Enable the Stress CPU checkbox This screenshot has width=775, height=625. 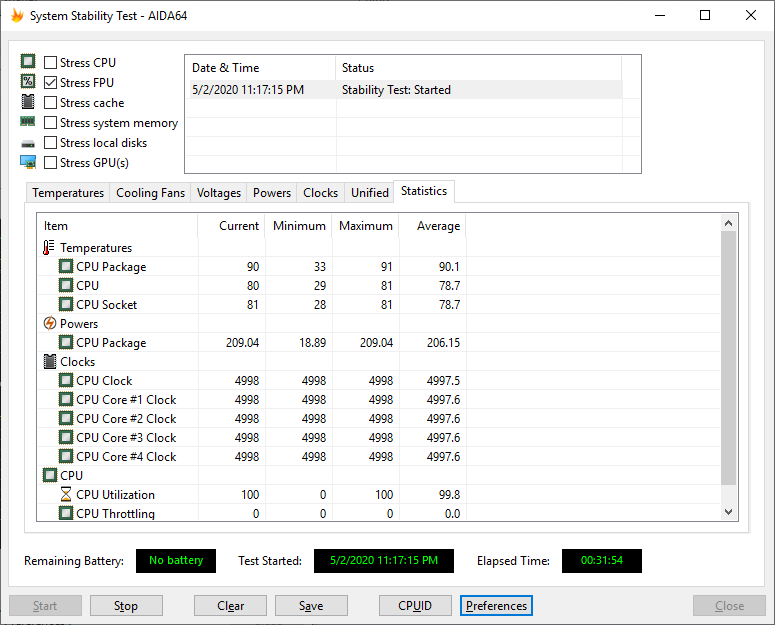[50, 62]
